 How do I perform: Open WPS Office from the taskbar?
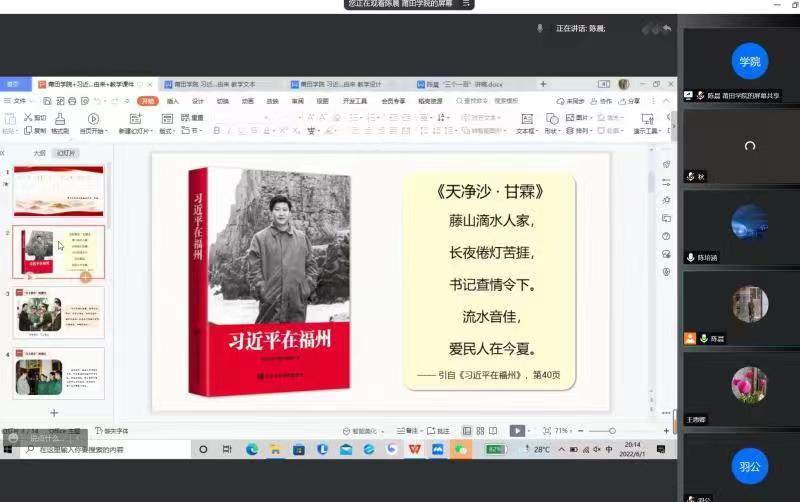[415, 449]
